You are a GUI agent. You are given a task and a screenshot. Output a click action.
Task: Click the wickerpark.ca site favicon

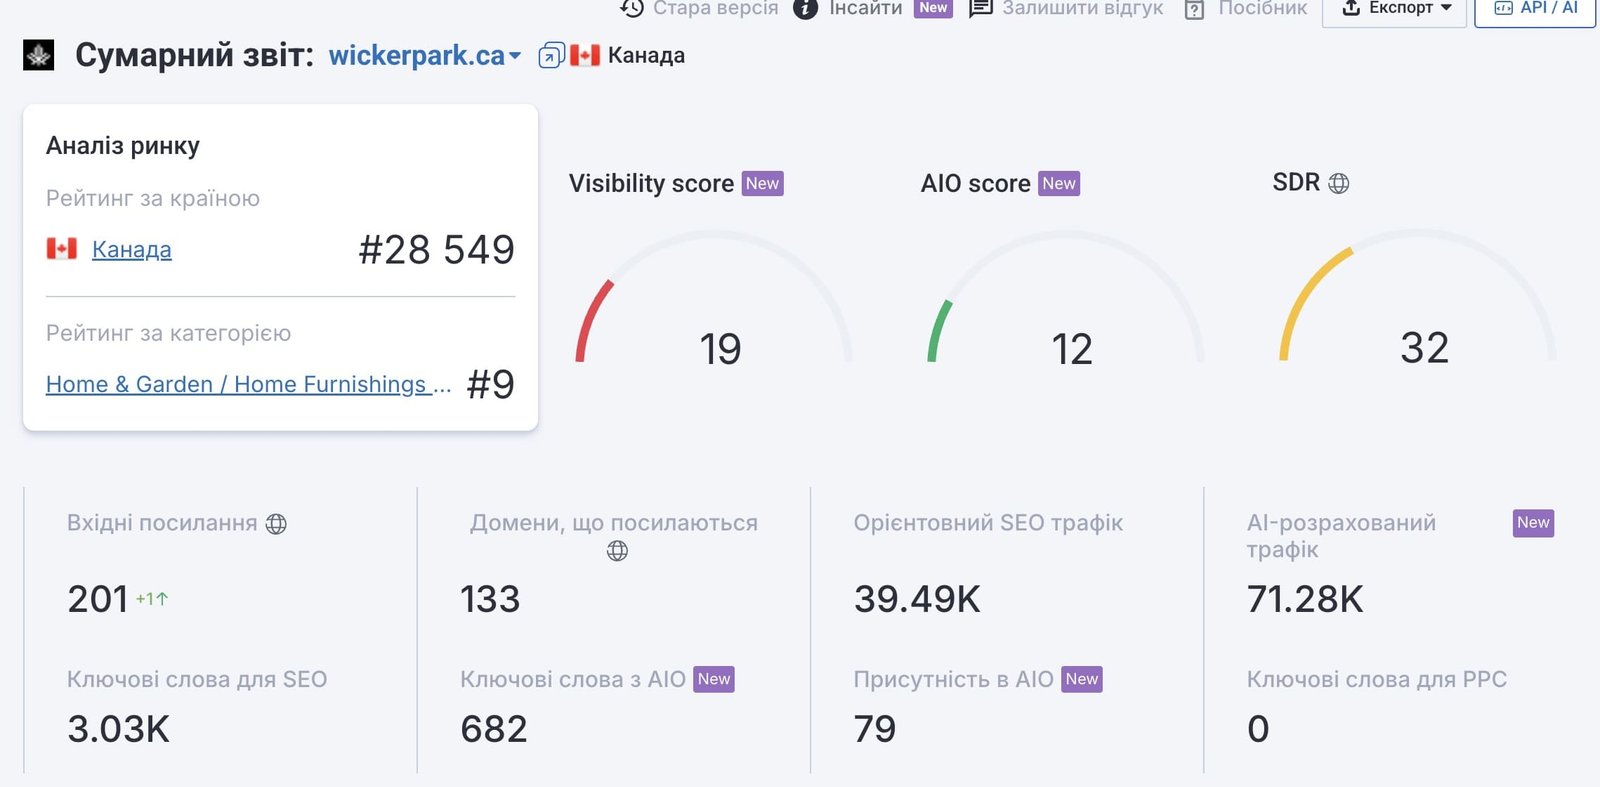pos(39,55)
